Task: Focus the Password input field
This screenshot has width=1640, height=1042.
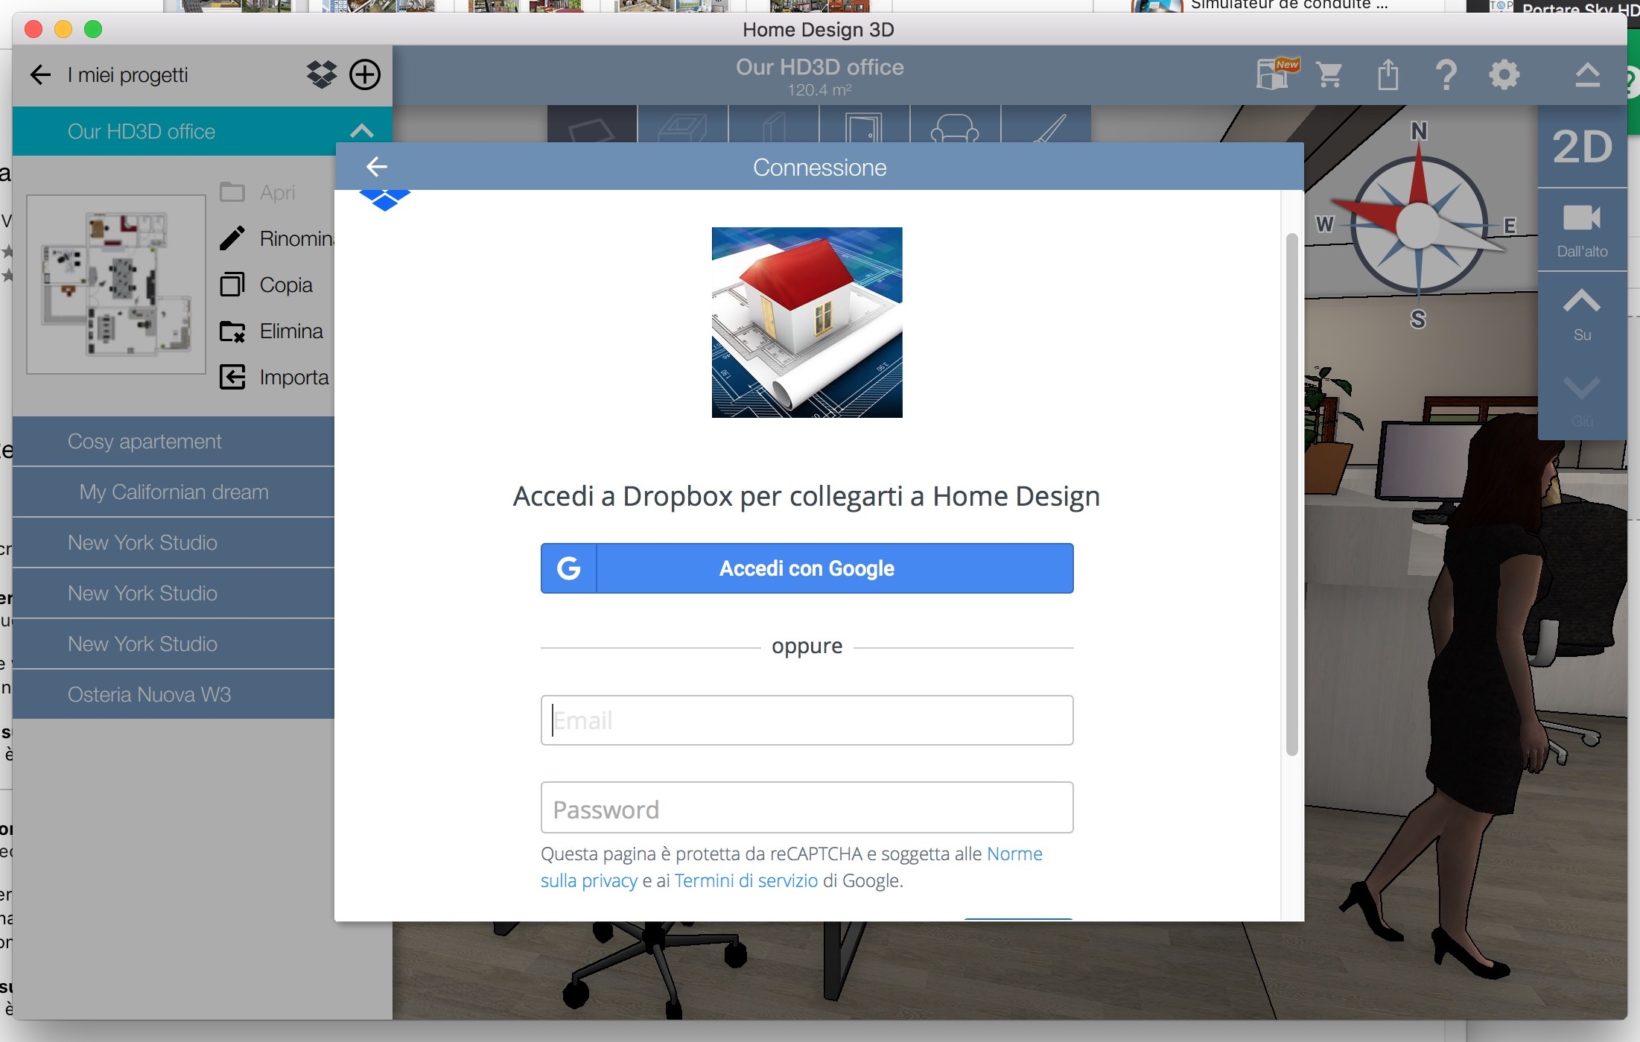Action: tap(807, 808)
